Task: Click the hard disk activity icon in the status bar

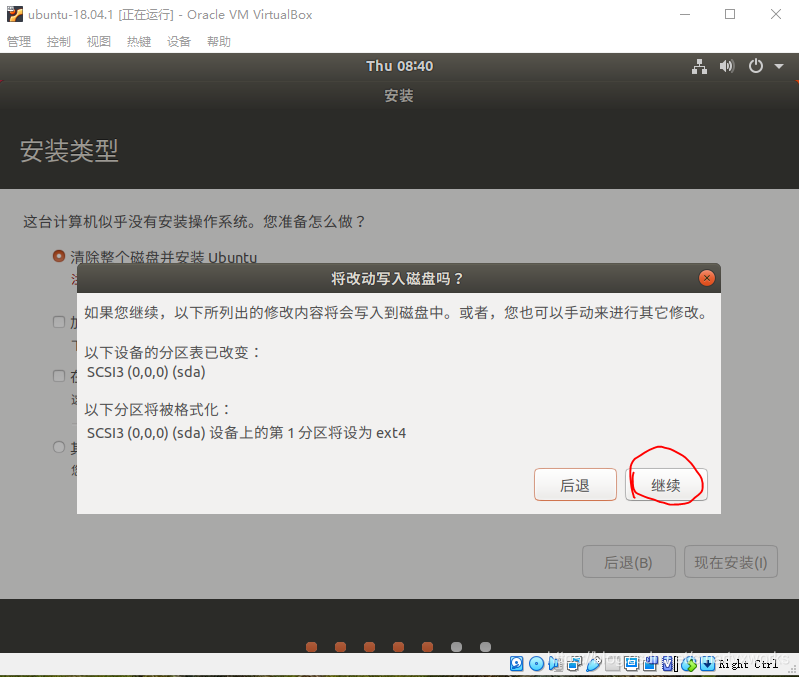Action: [517, 663]
